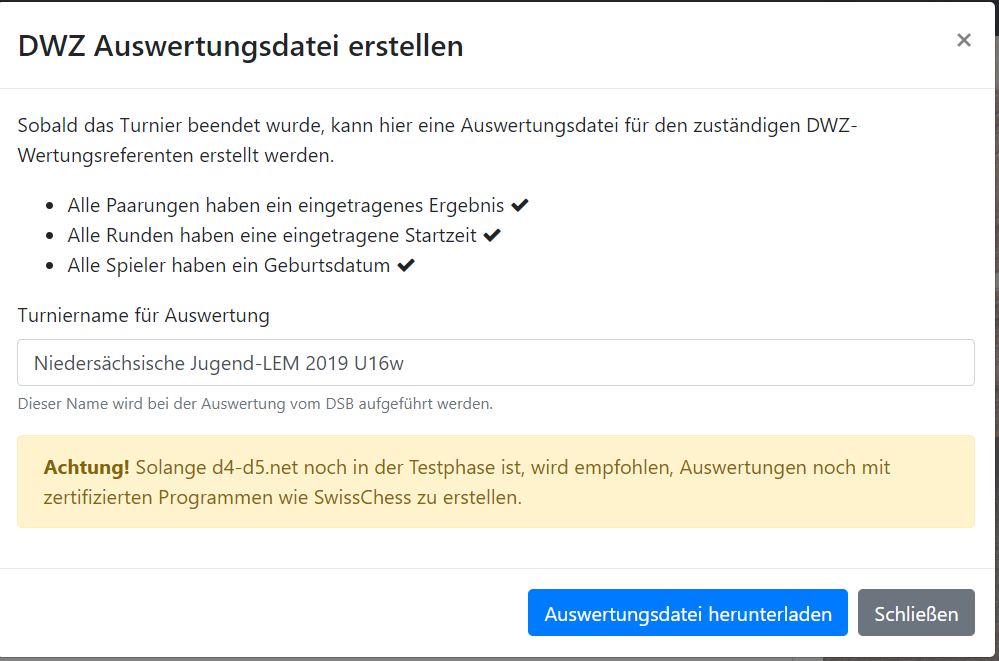999x661 pixels.
Task: Click the helper text mentioning DSB below field
Action: pyautogui.click(x=255, y=403)
